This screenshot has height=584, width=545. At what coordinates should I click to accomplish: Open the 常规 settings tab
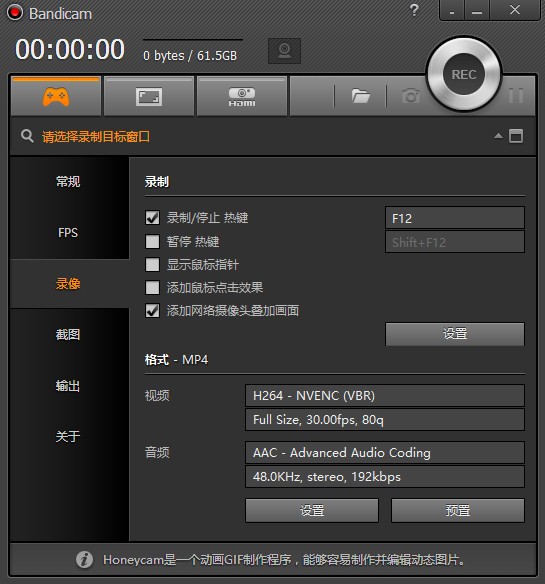(68, 181)
